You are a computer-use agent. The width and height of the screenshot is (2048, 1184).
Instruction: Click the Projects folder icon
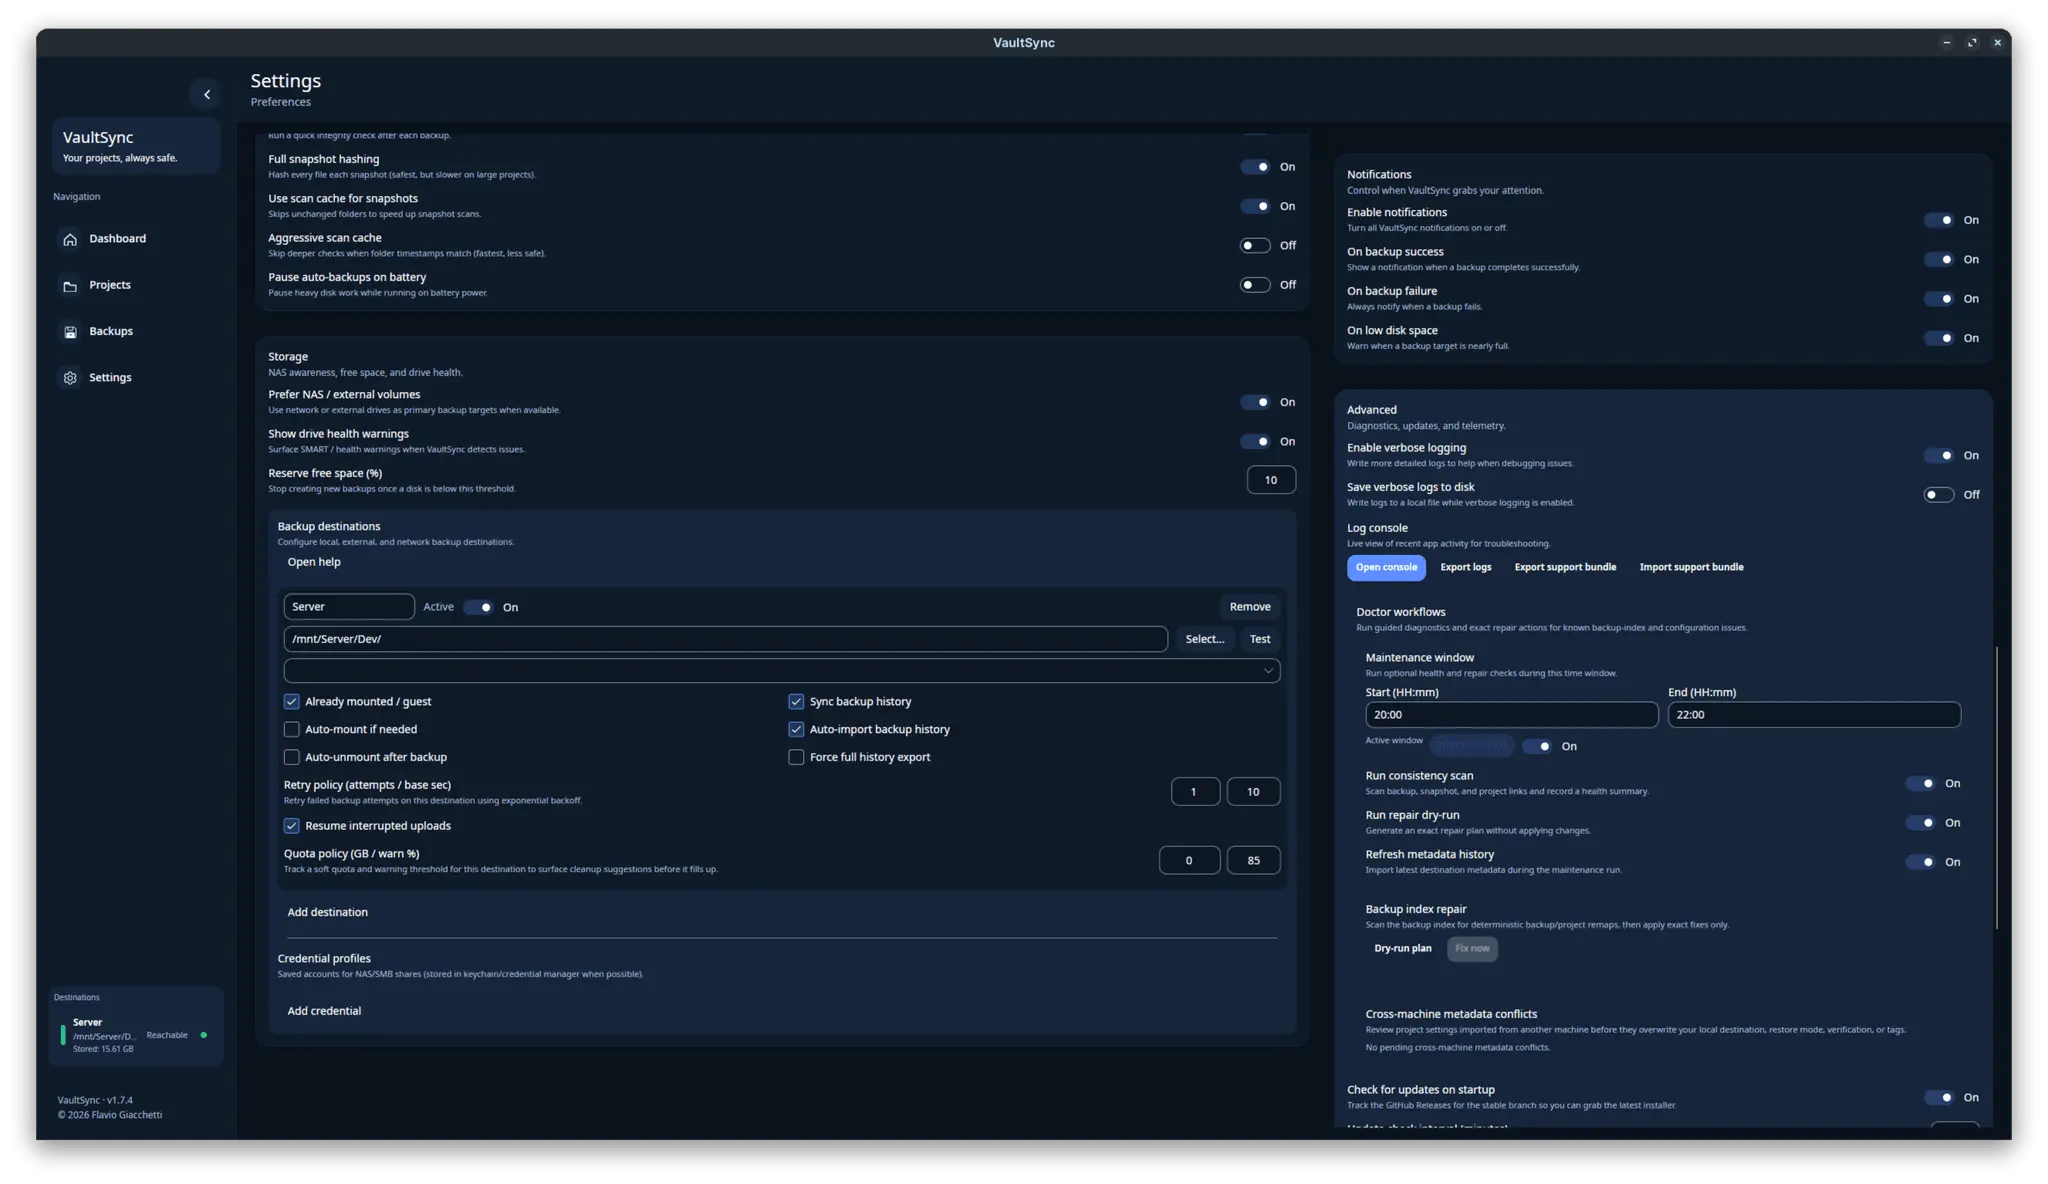pos(70,286)
